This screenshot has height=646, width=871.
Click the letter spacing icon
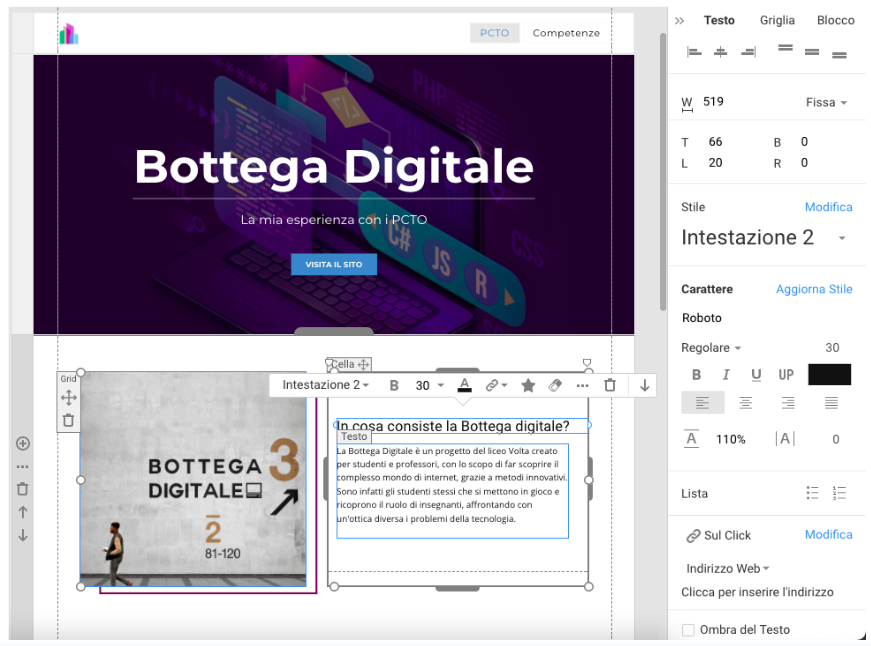click(x=785, y=439)
